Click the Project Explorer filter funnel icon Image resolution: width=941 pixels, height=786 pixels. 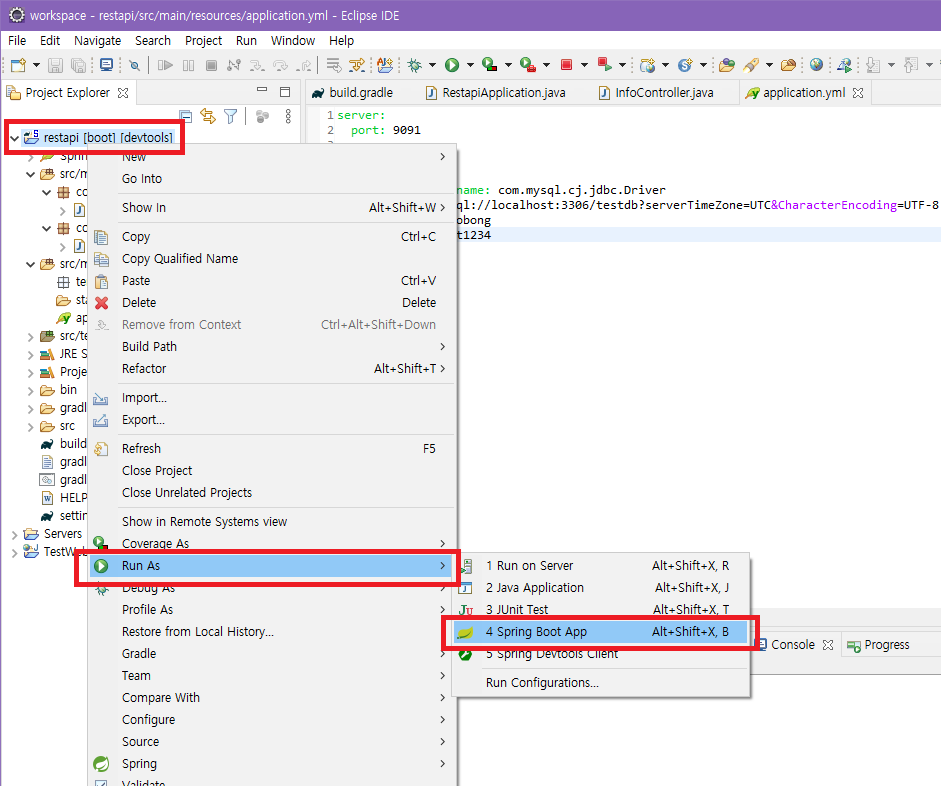(230, 116)
